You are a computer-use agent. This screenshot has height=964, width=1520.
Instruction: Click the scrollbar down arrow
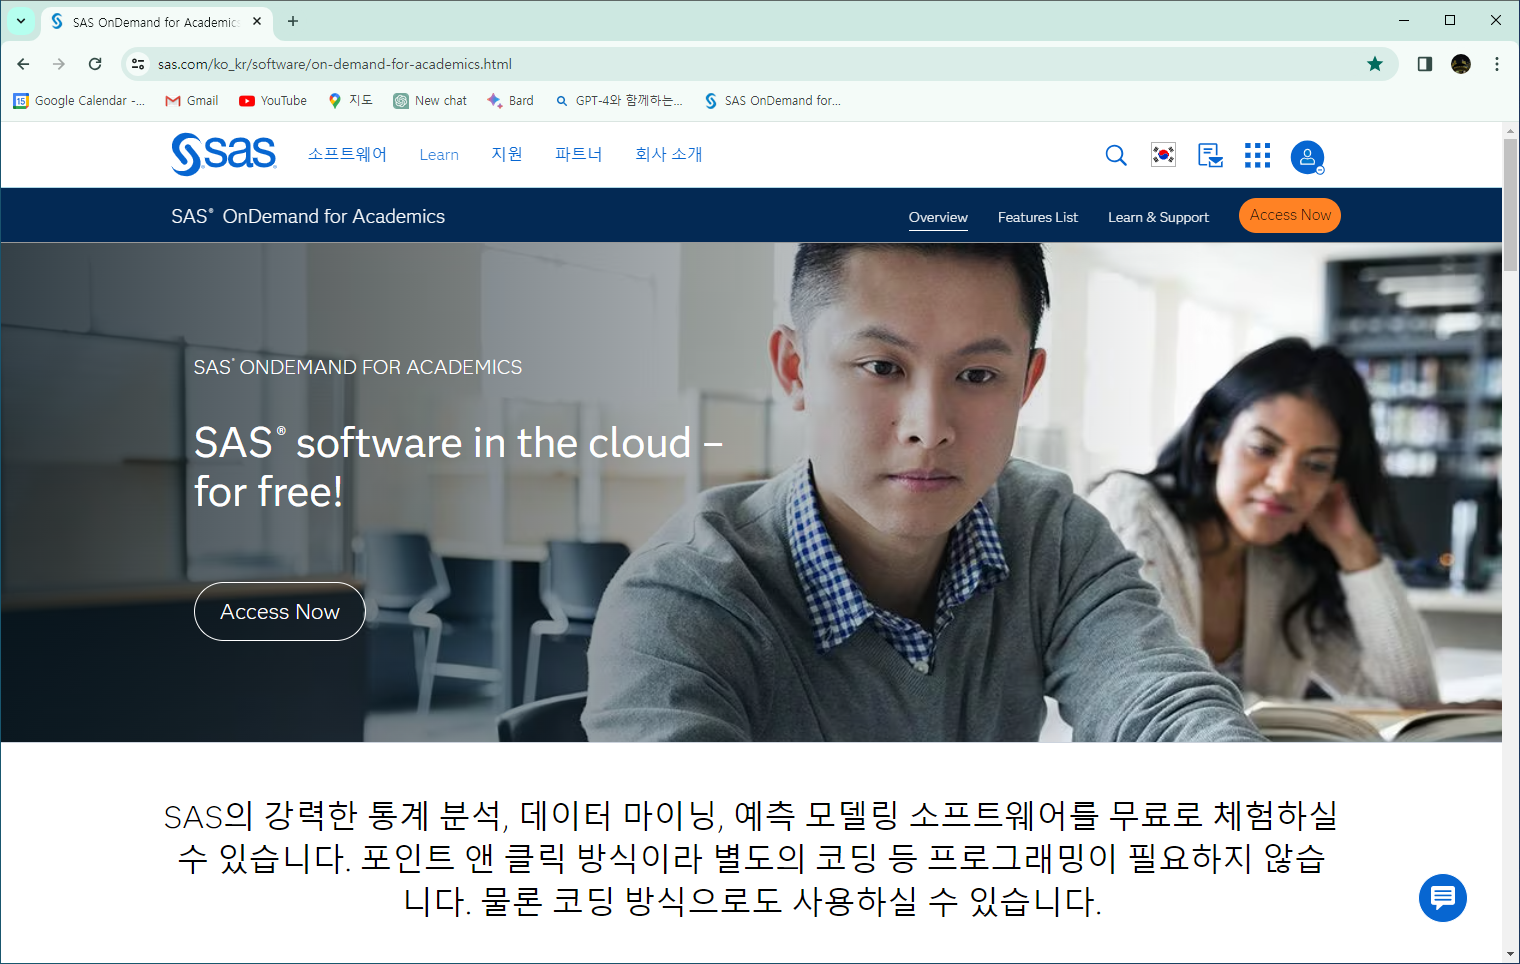[1510, 954]
